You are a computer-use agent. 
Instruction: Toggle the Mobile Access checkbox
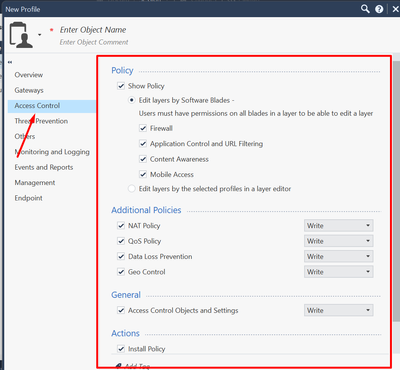(x=143, y=174)
